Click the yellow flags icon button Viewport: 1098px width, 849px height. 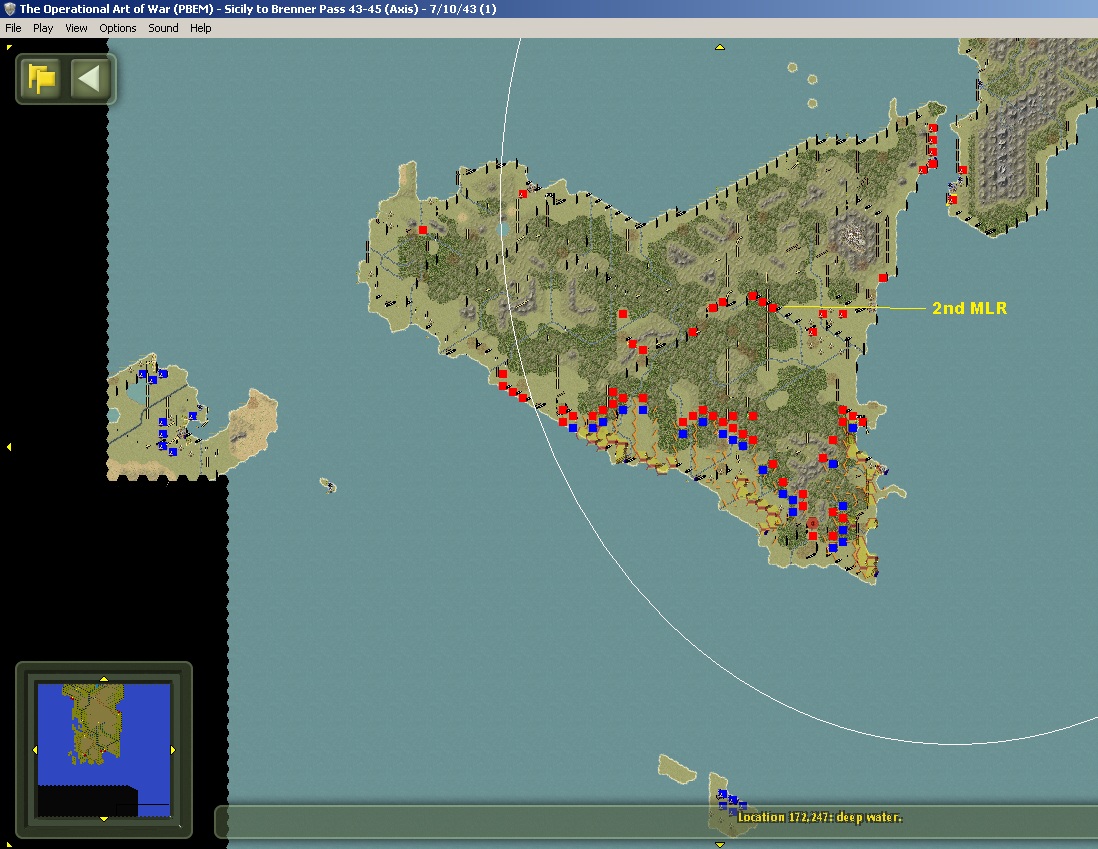tap(41, 78)
